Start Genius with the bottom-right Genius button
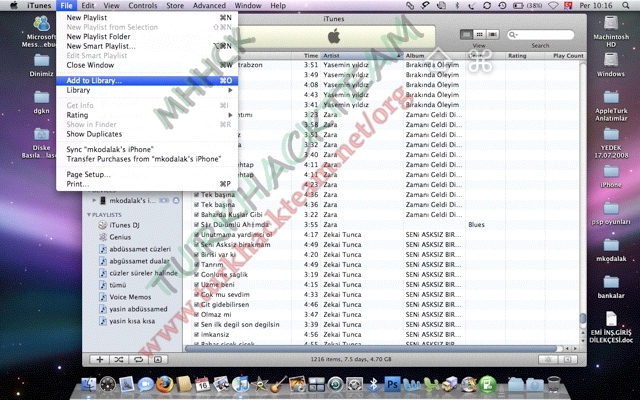 (x=548, y=360)
